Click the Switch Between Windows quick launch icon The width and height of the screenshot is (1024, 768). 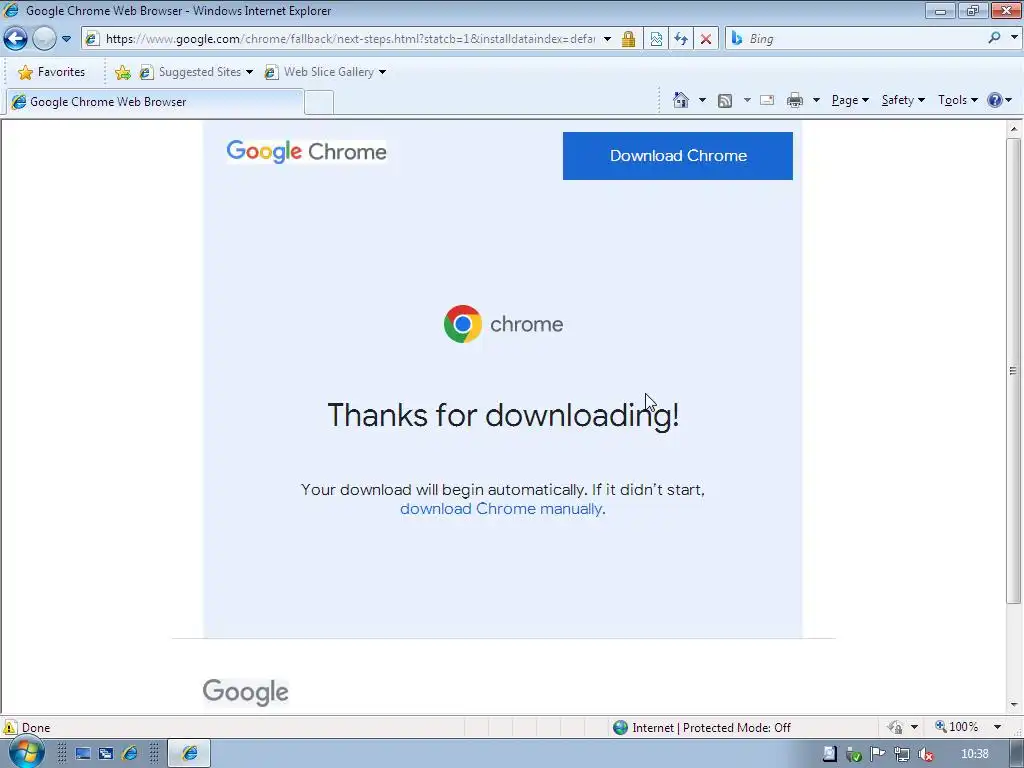106,754
